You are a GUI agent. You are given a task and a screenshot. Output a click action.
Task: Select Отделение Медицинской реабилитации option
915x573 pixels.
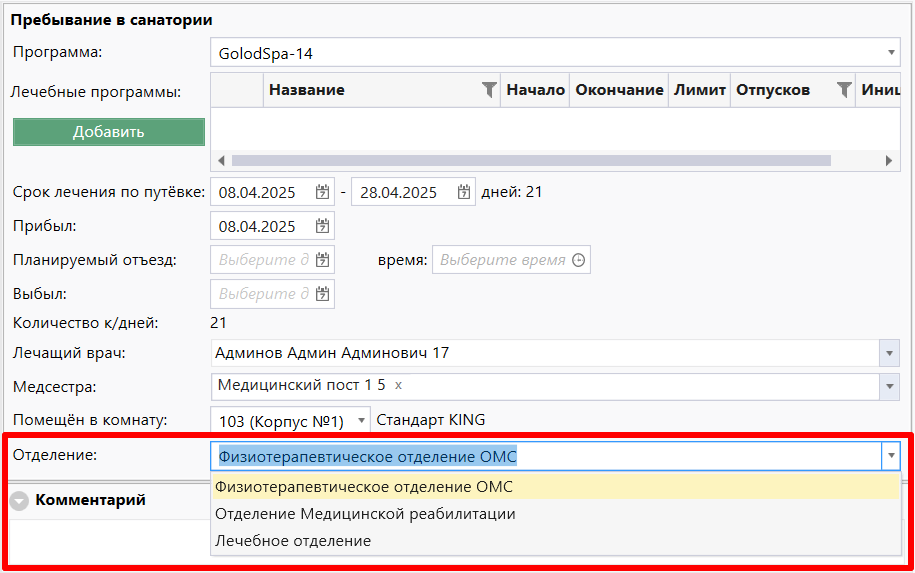click(365, 514)
